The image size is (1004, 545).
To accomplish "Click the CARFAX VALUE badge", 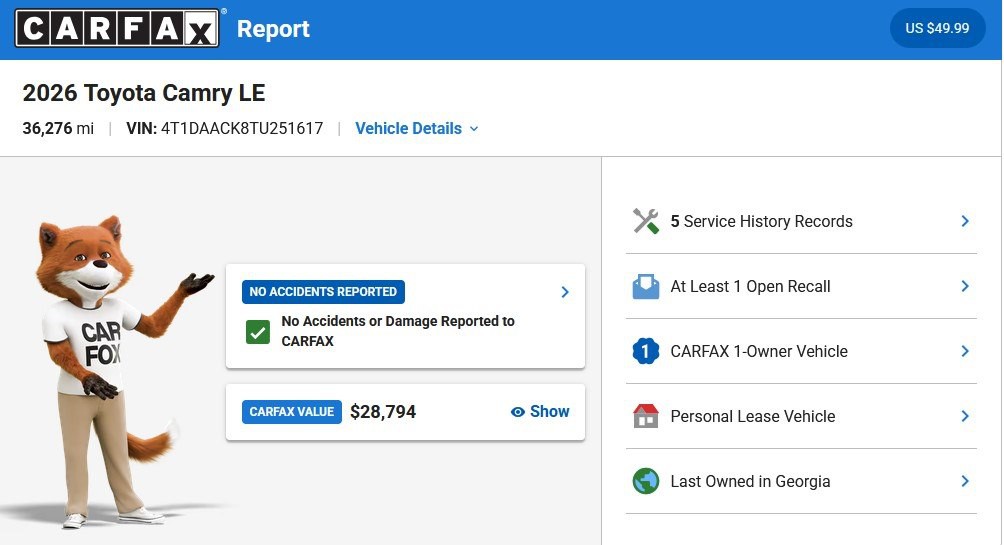I will (x=291, y=412).
